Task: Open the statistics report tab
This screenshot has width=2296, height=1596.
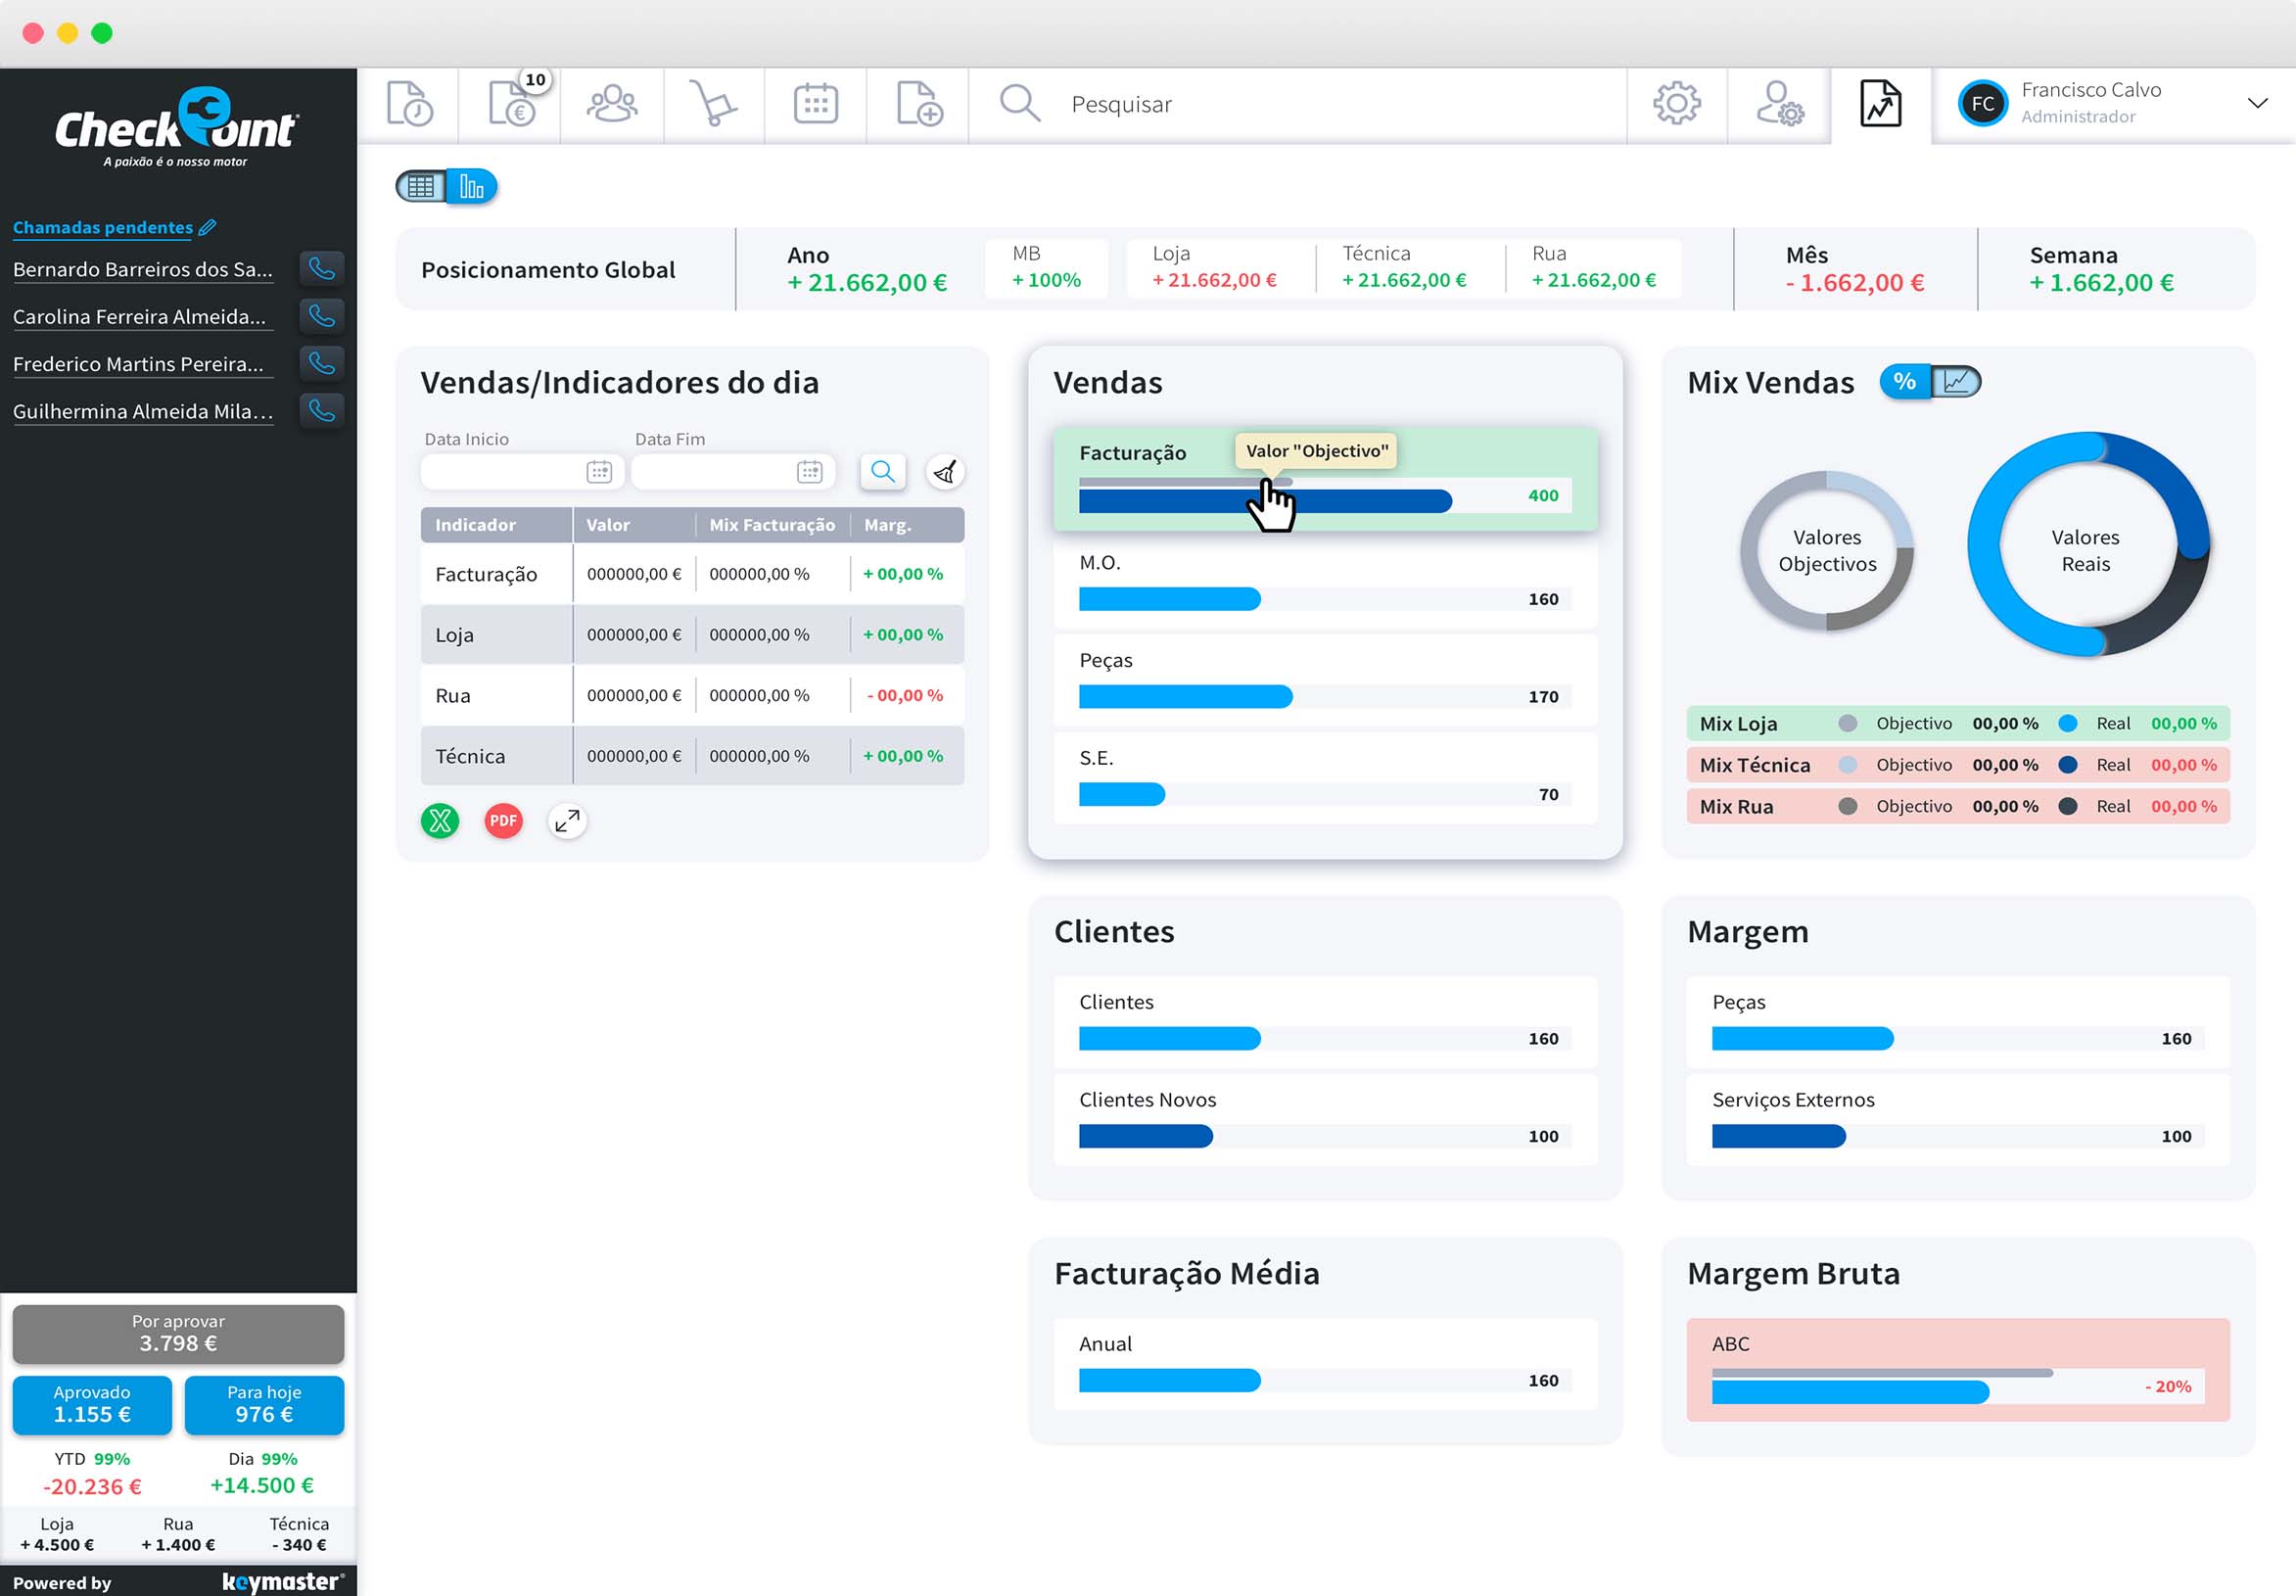Action: (x=1880, y=104)
